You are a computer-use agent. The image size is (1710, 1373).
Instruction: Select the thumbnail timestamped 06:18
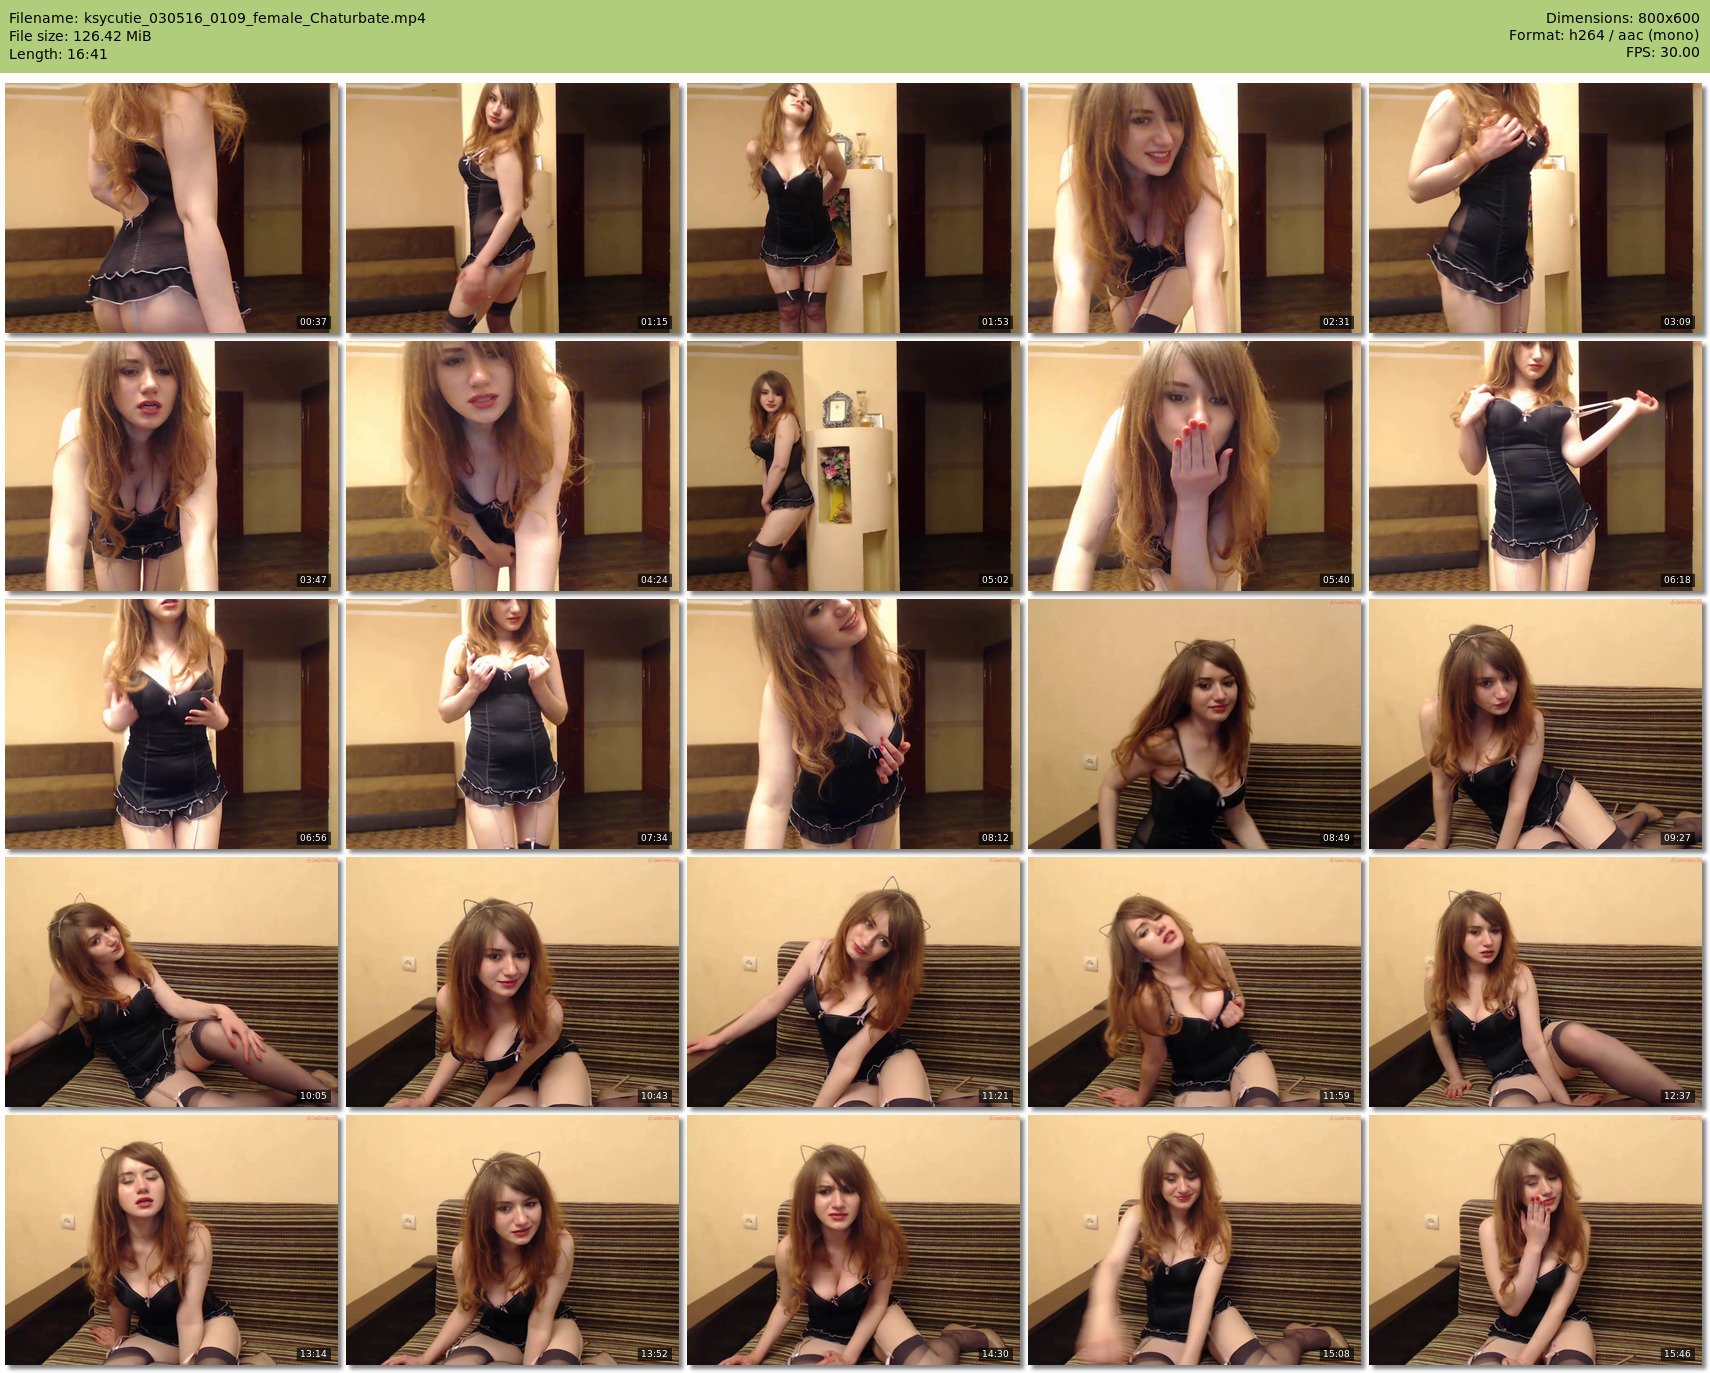pos(1536,466)
